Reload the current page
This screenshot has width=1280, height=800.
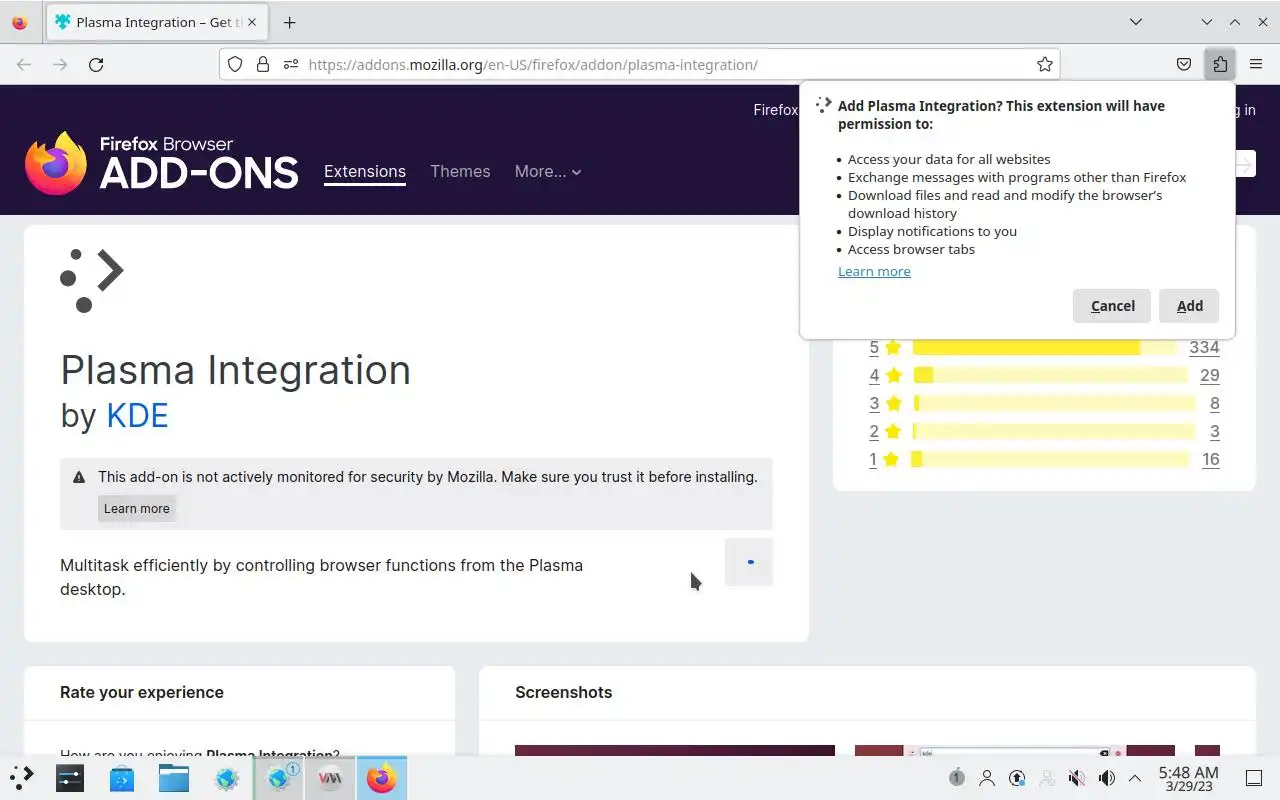(x=96, y=64)
